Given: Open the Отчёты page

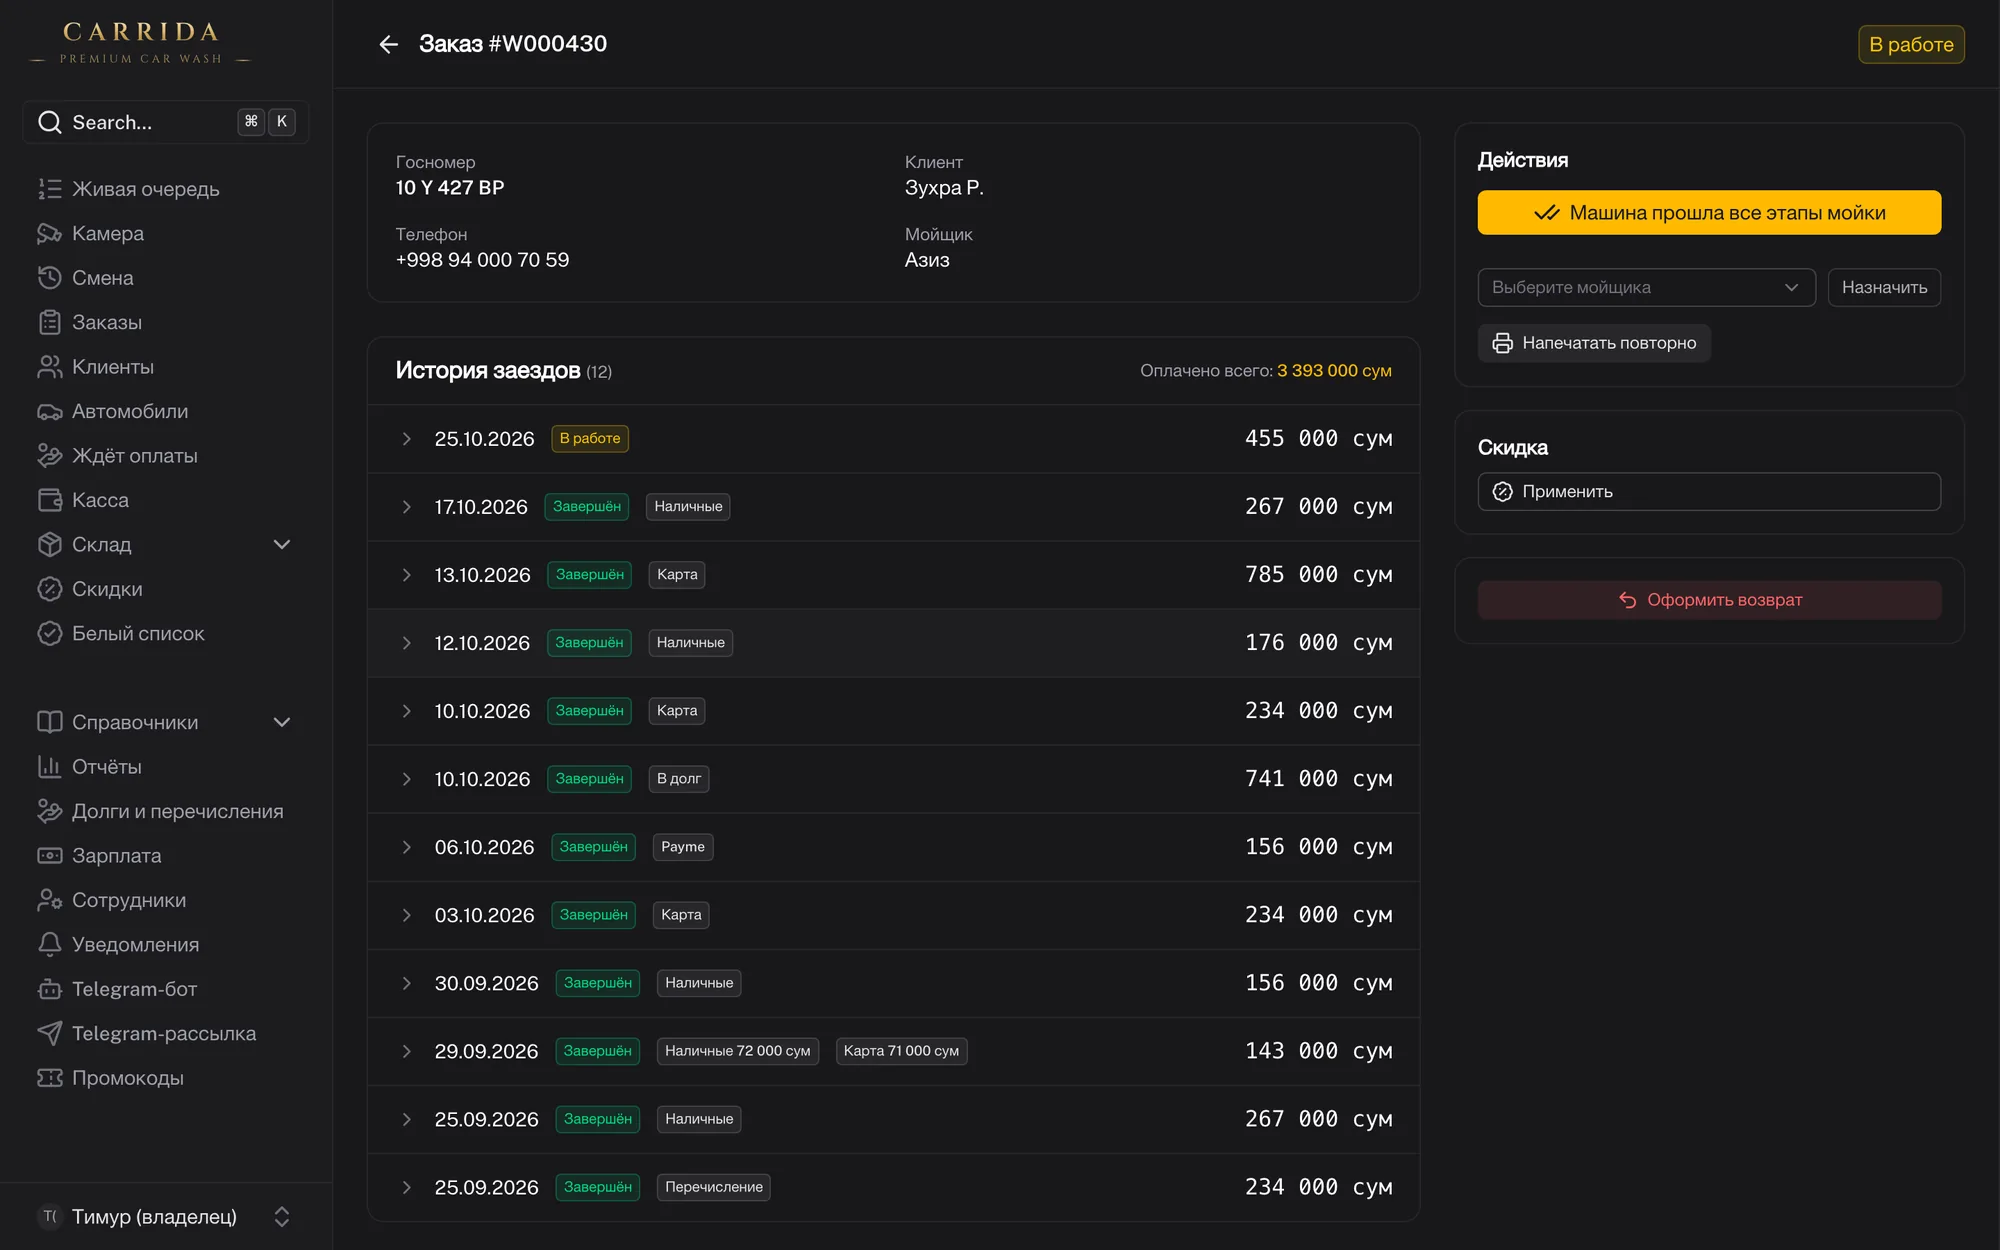Looking at the screenshot, I should 166,767.
